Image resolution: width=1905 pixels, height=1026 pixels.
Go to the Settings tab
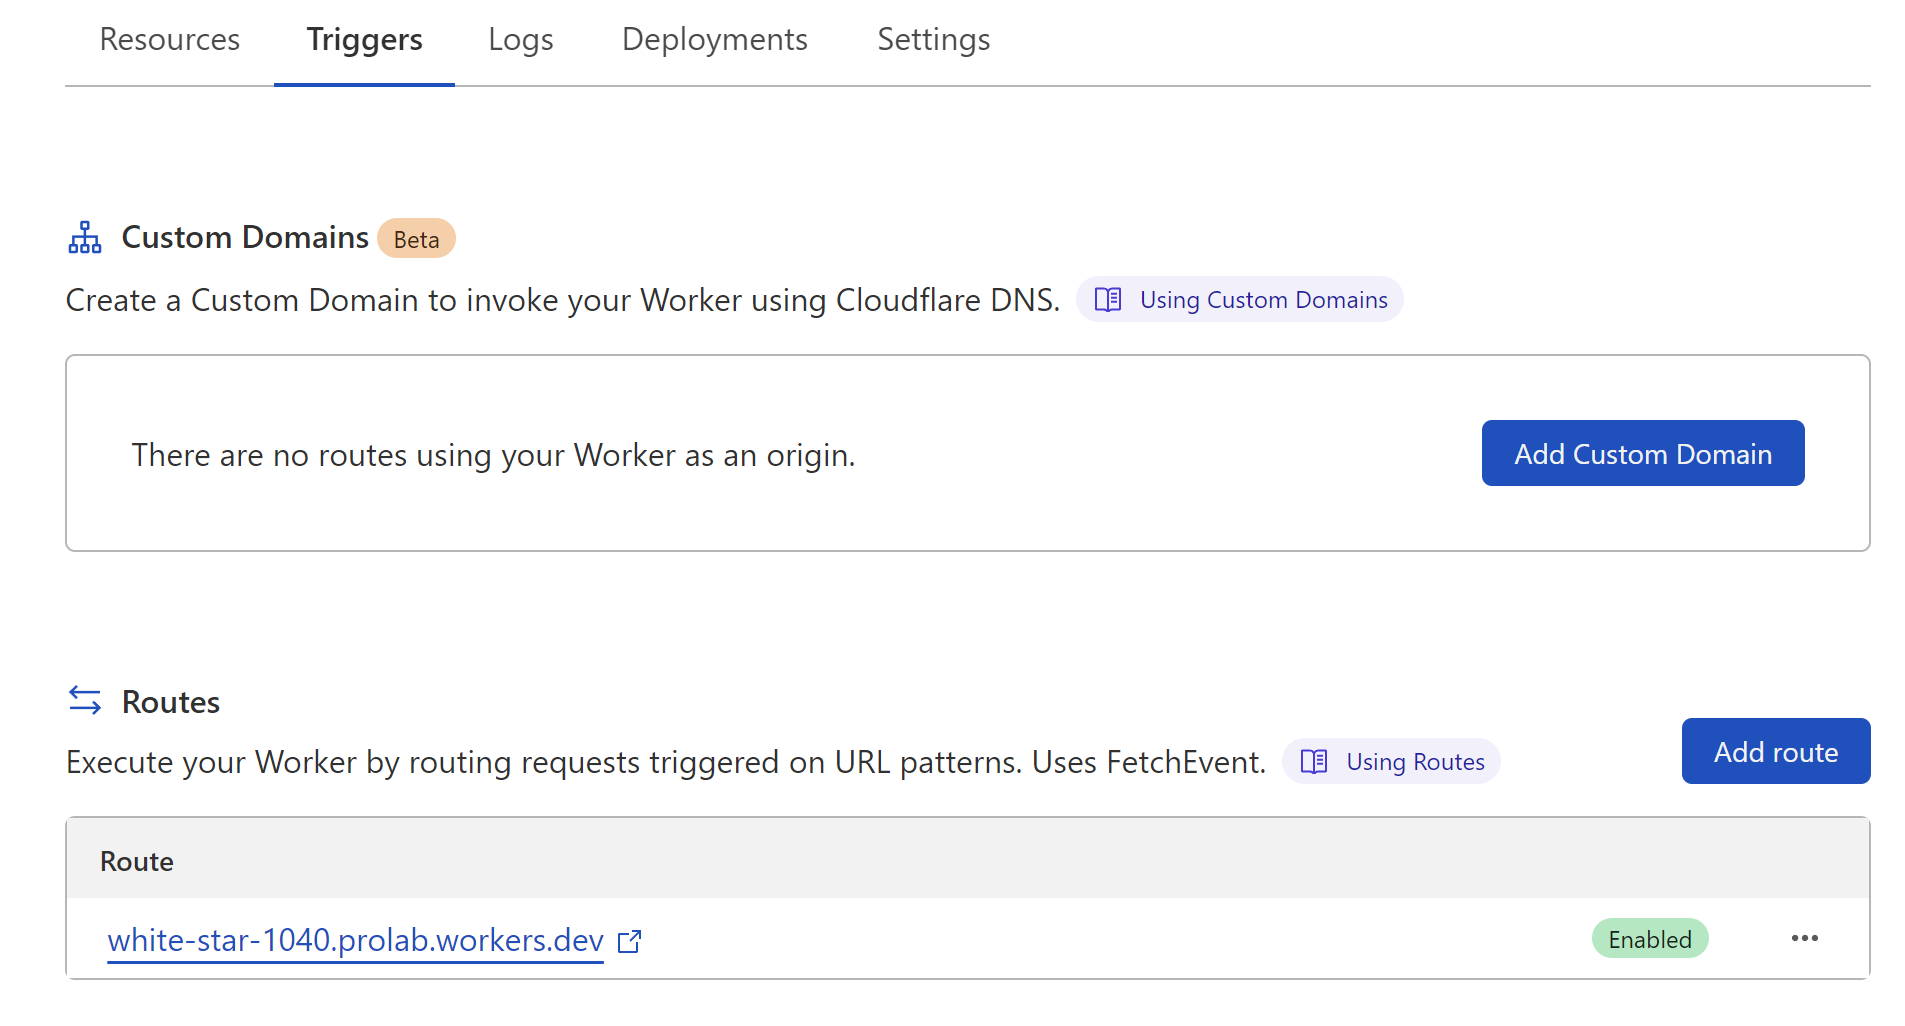point(933,40)
